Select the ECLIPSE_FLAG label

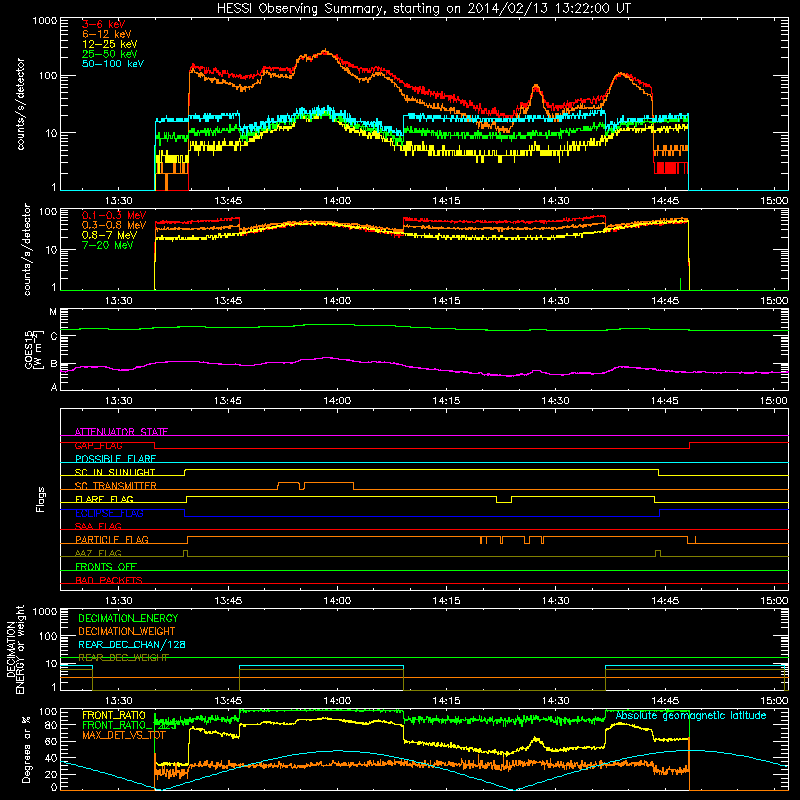point(109,513)
